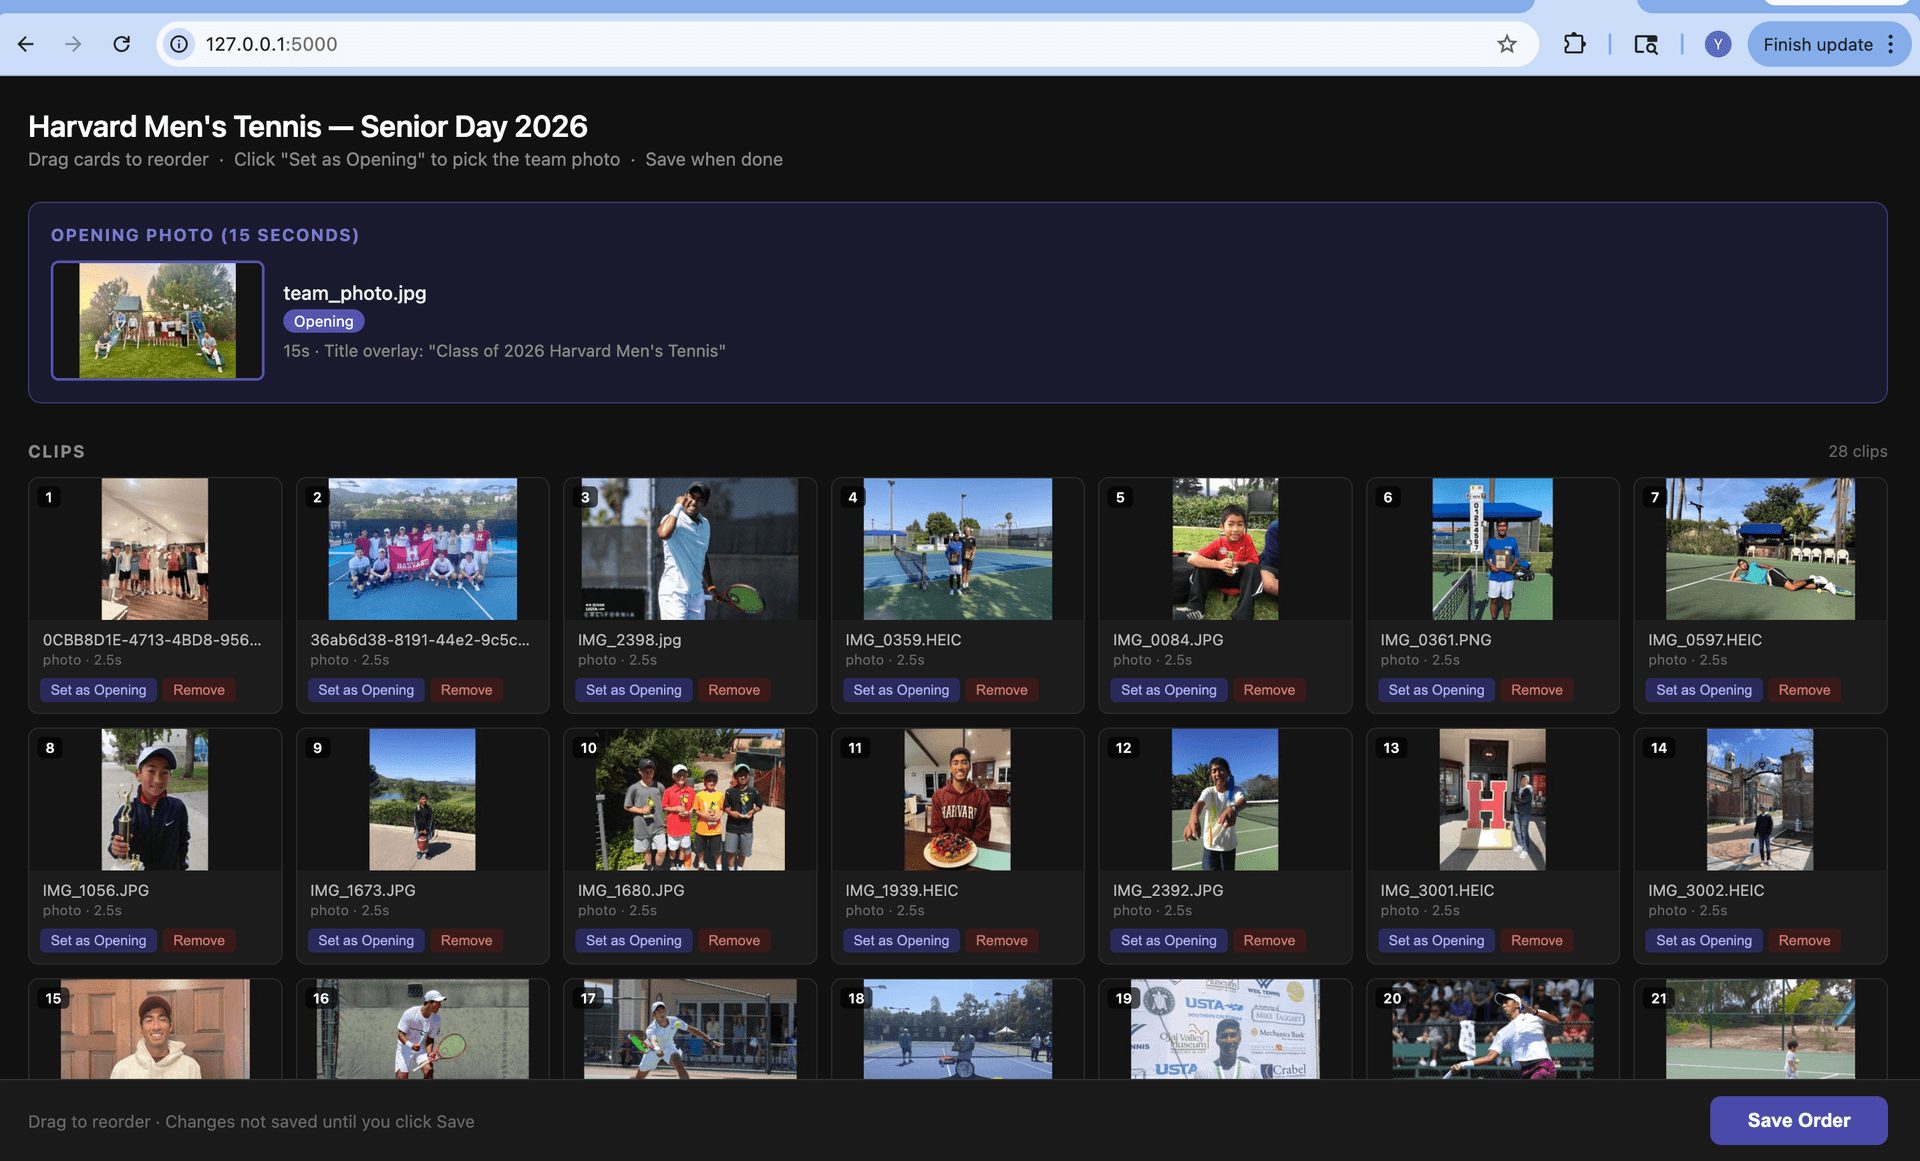Click the Finish update button
The image size is (1920, 1161).
1818,44
